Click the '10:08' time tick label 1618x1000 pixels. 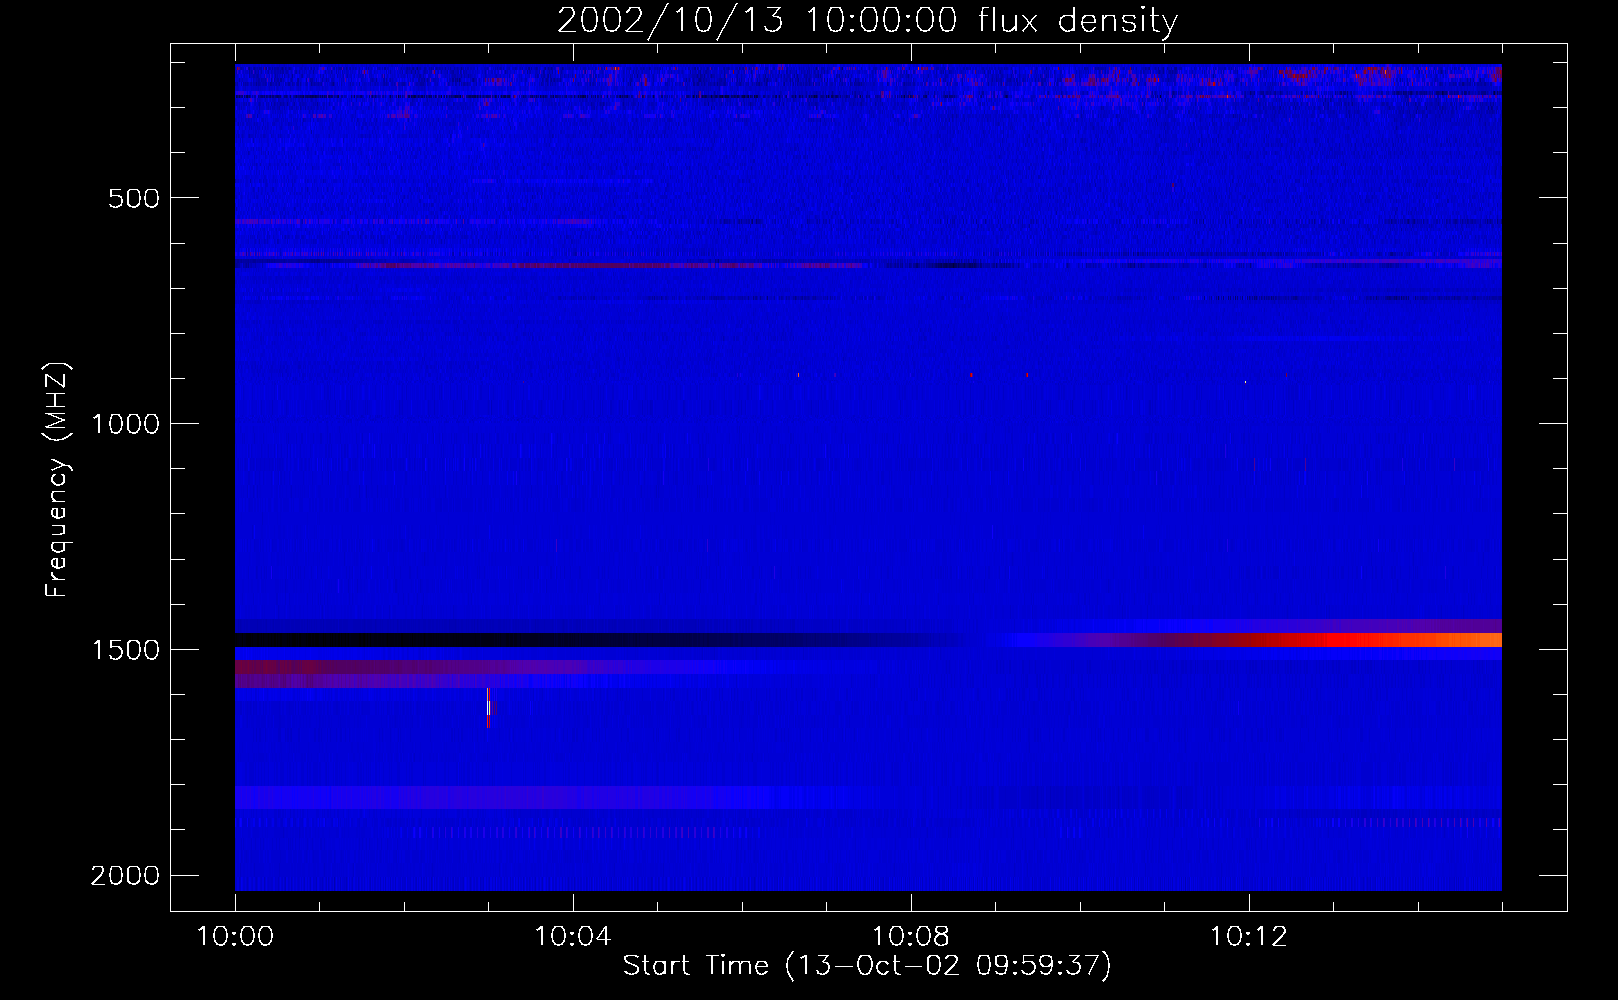[910, 937]
